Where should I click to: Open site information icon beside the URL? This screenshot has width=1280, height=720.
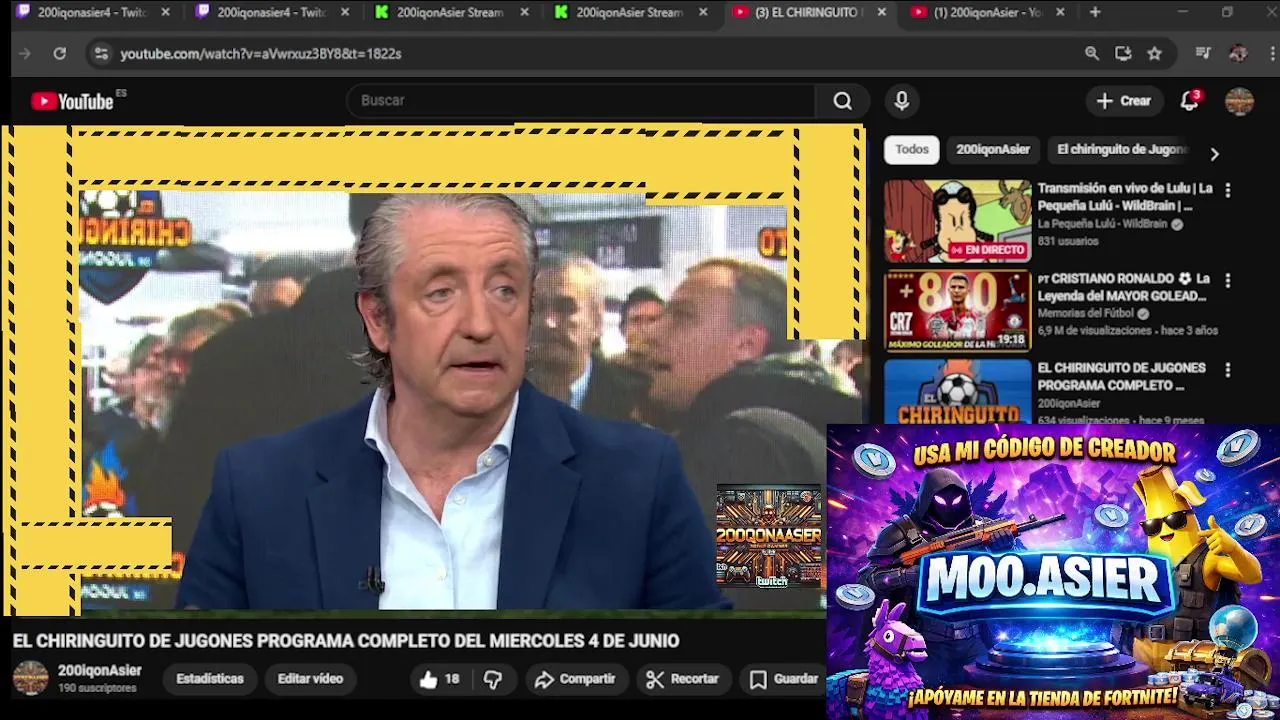pos(100,53)
